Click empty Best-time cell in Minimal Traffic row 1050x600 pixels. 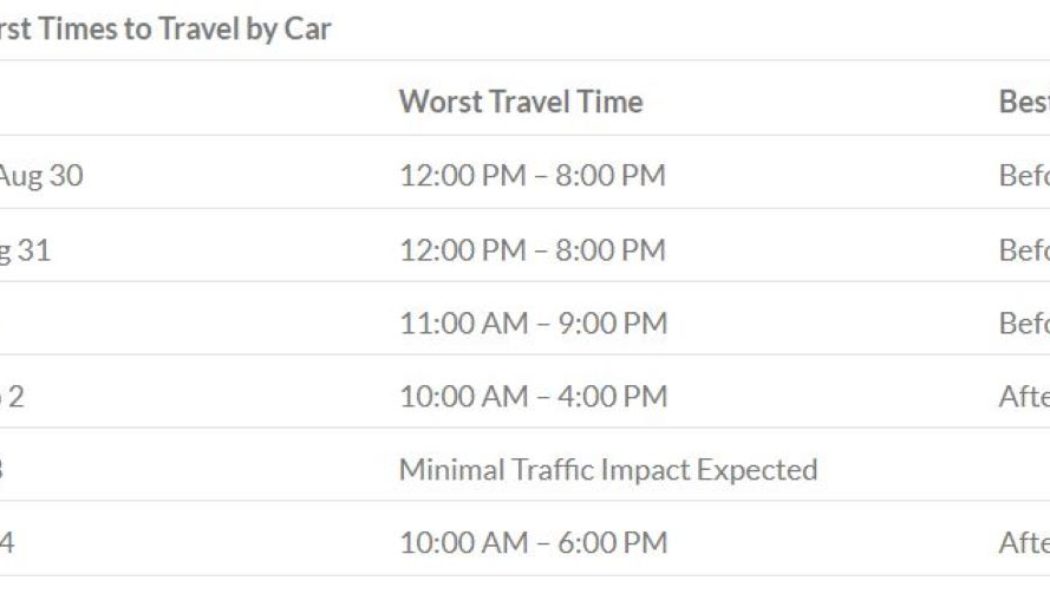(x=1020, y=469)
